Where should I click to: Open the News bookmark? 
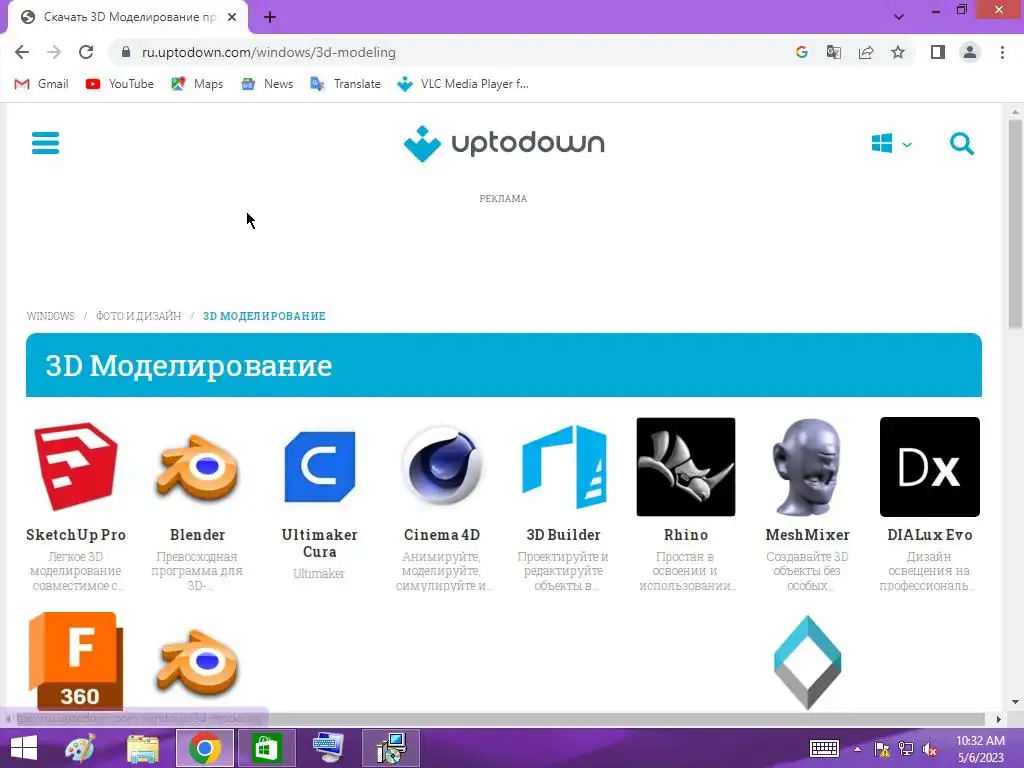[266, 84]
